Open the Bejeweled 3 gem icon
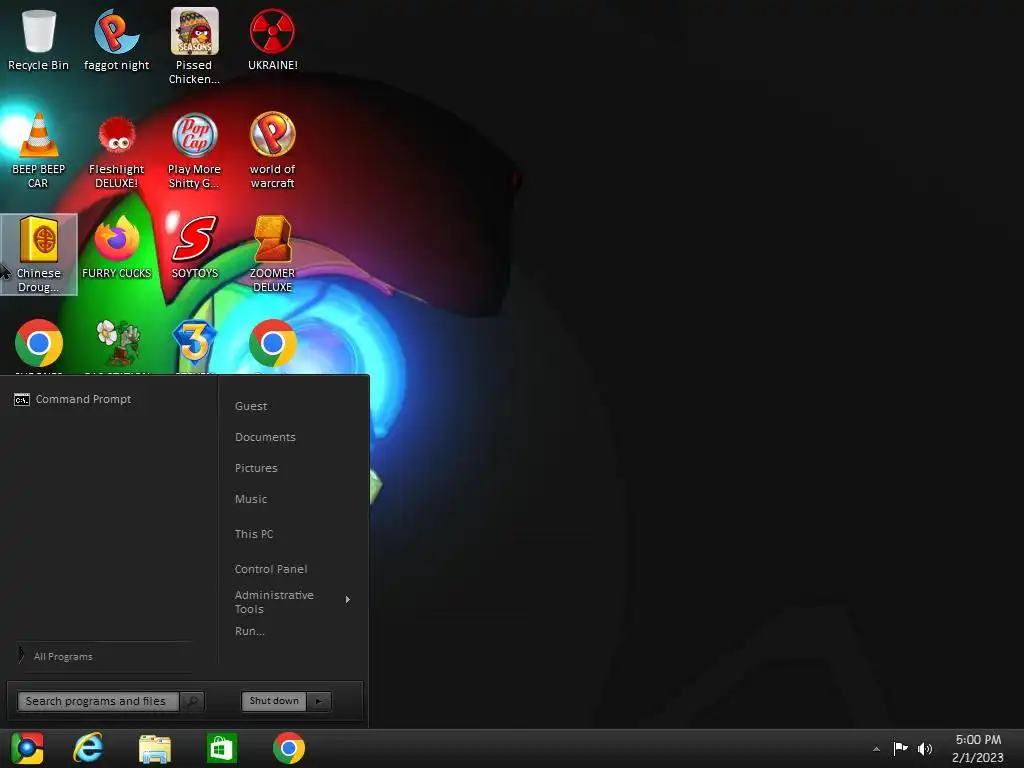 194,344
